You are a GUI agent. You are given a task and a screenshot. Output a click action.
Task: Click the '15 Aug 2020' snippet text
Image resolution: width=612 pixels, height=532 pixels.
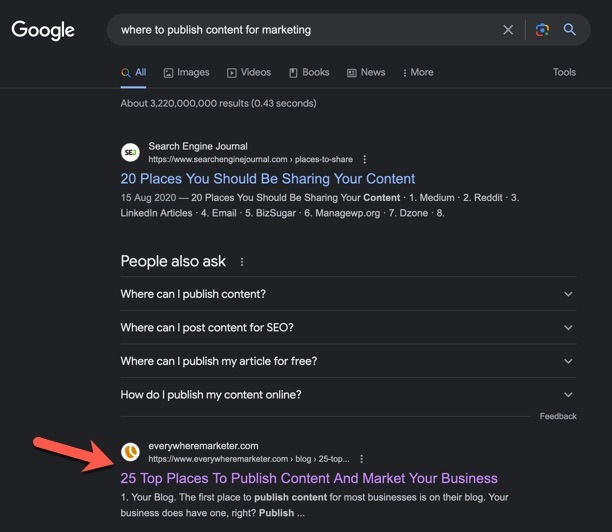coord(148,197)
